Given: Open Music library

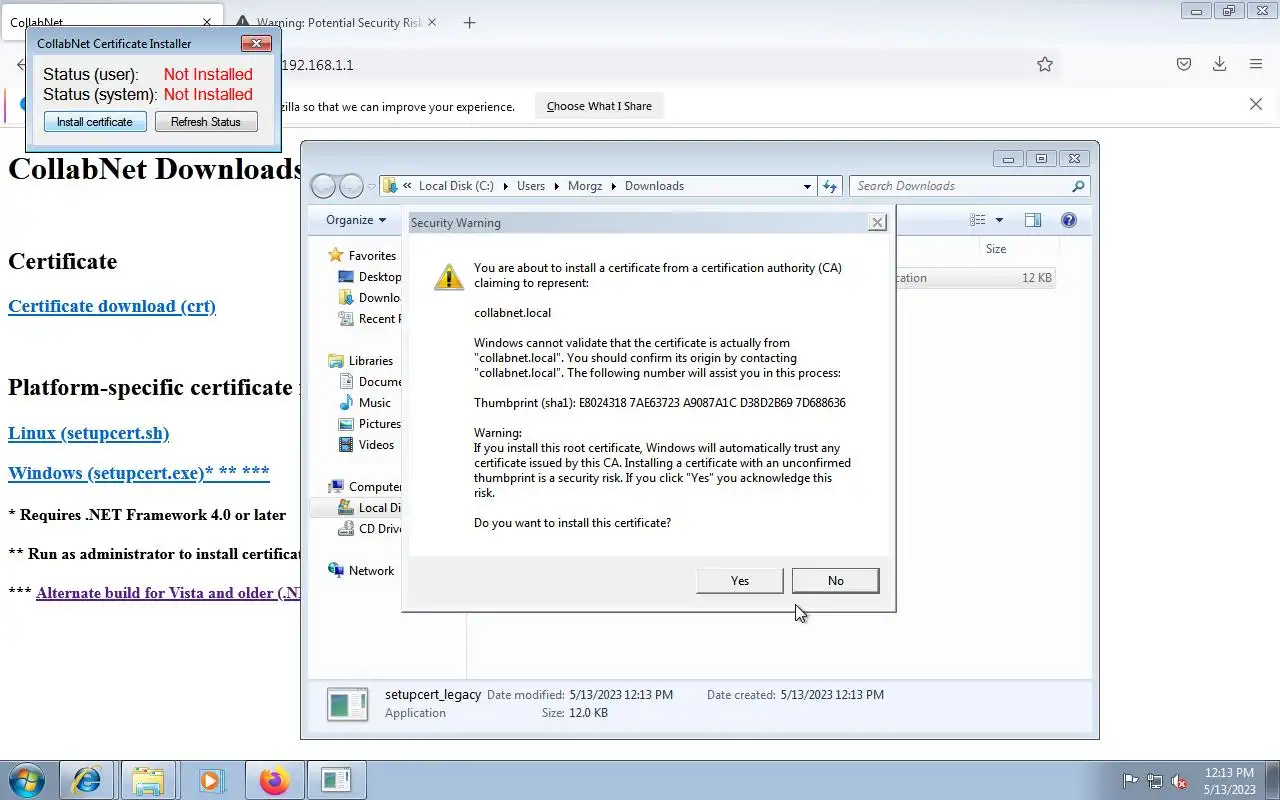Looking at the screenshot, I should point(374,403).
